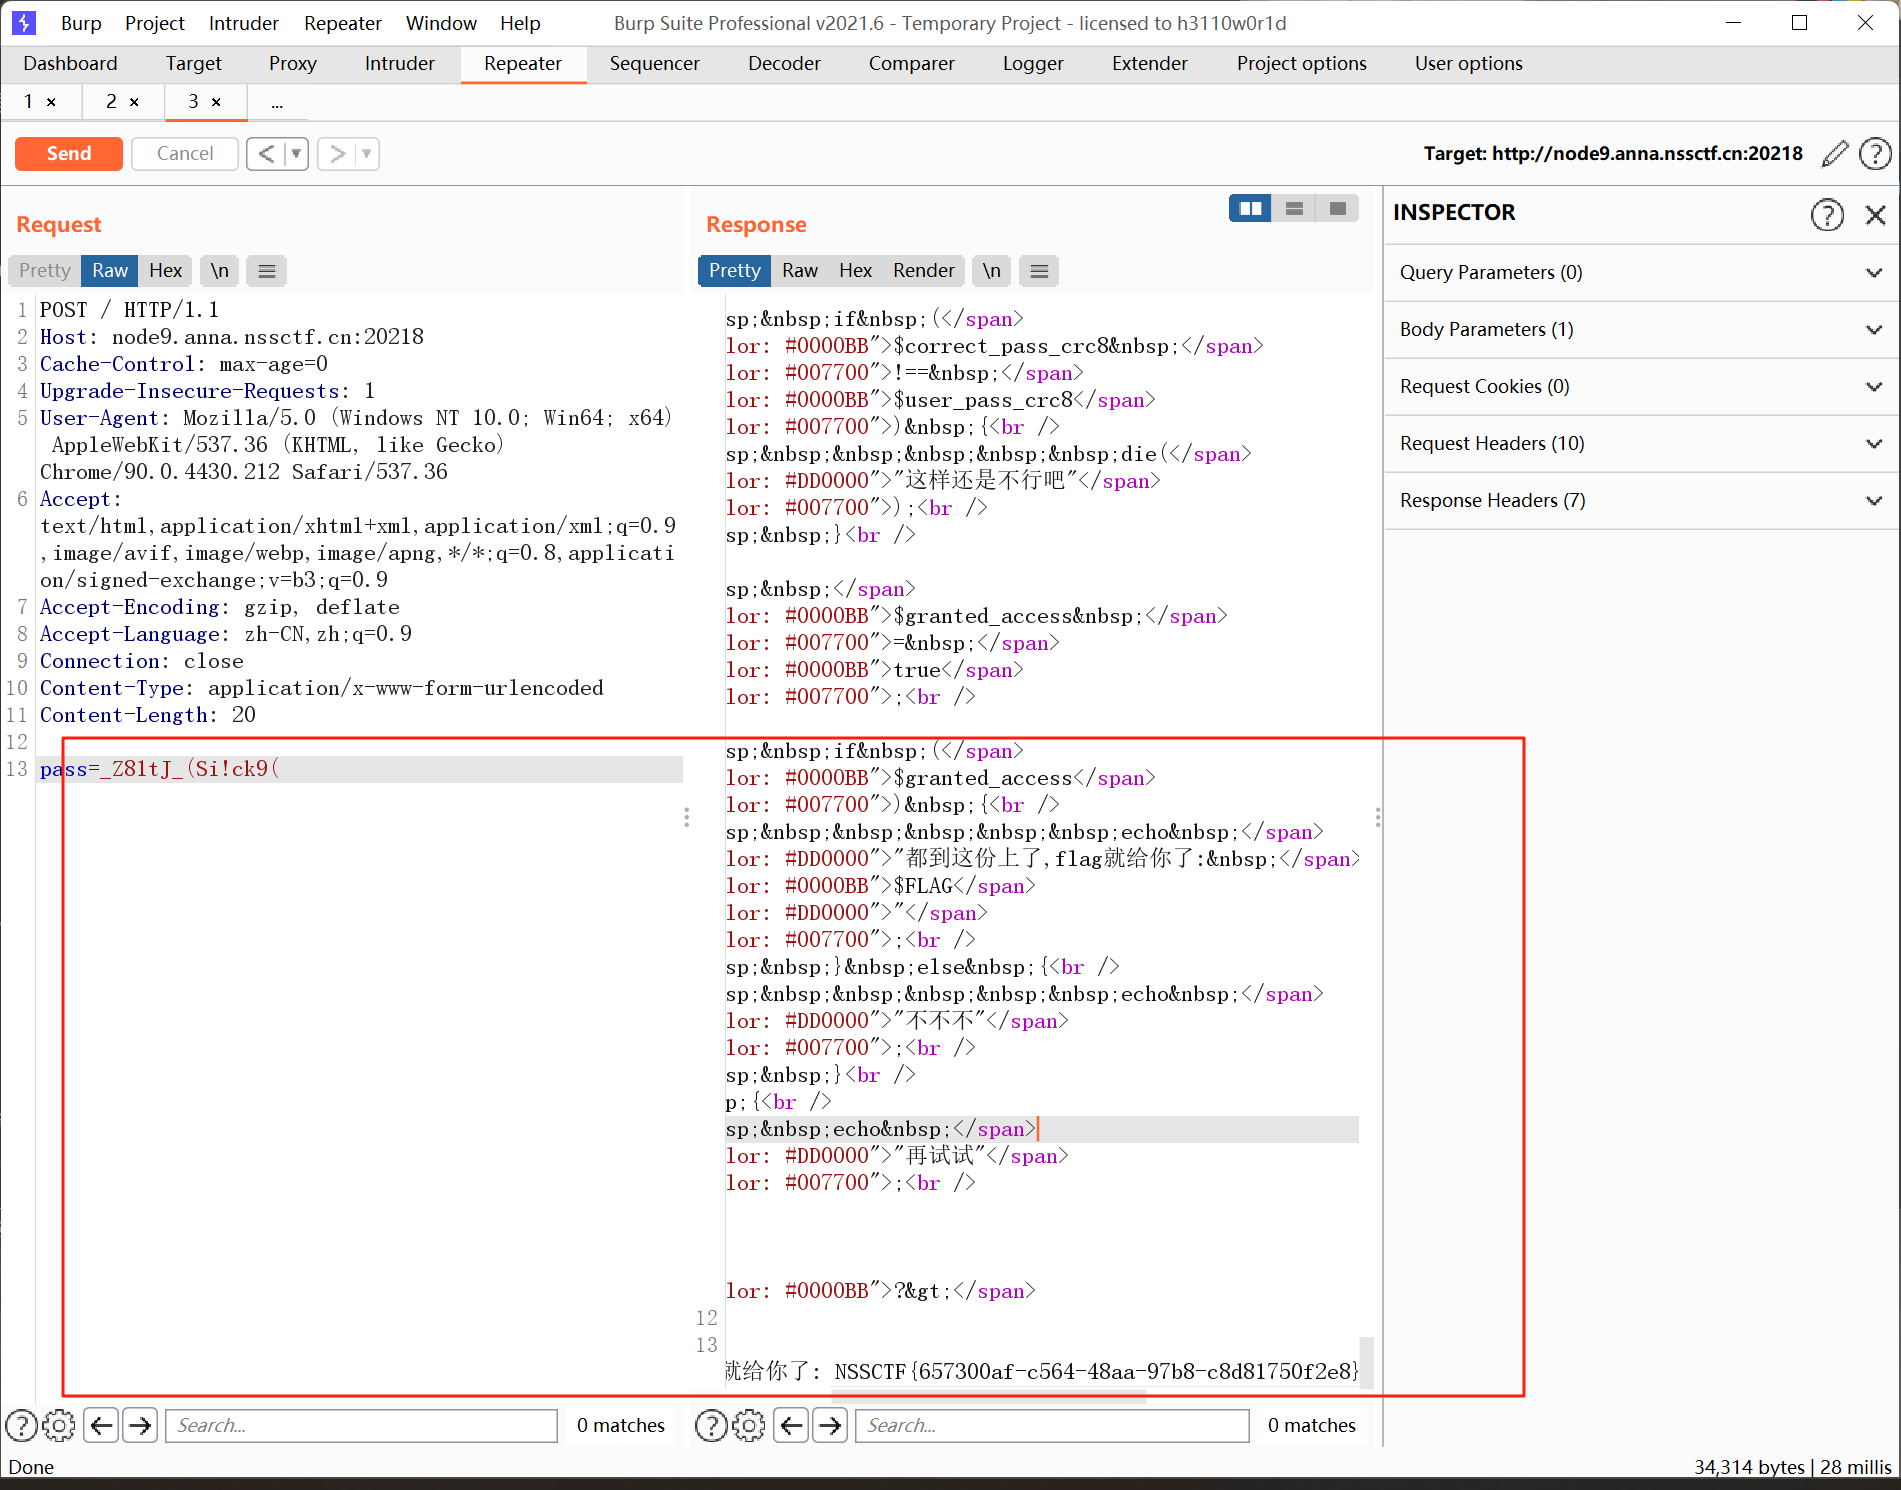Switch request view to Raw

click(x=110, y=271)
